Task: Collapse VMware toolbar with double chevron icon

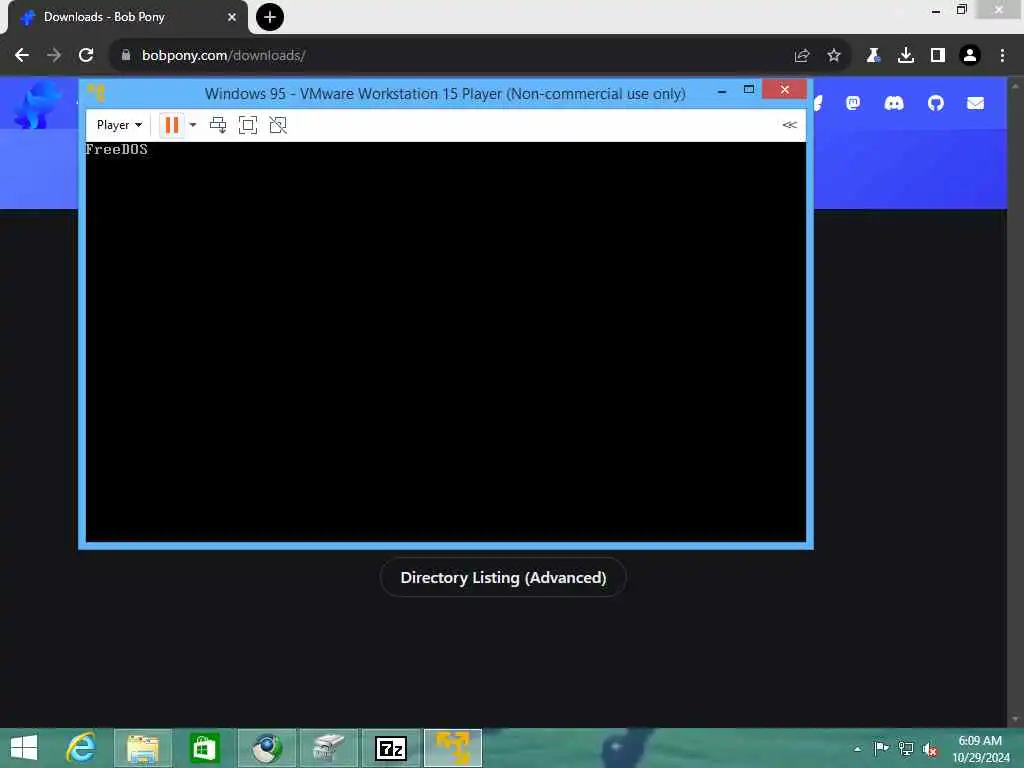Action: pos(790,125)
